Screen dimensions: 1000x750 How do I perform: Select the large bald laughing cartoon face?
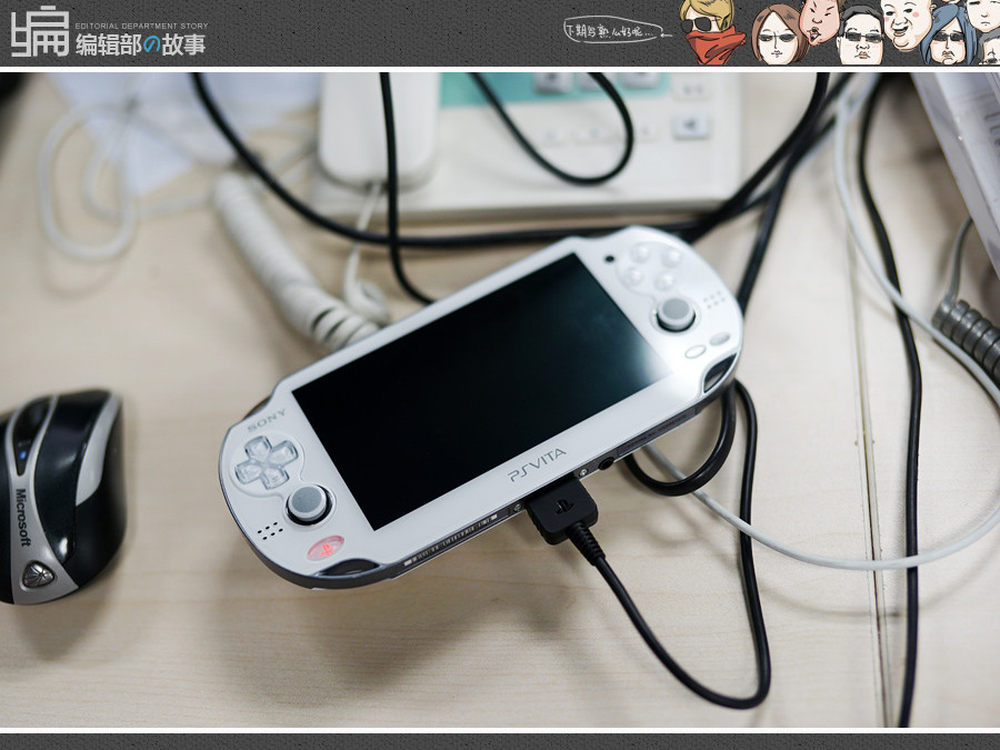(x=906, y=24)
